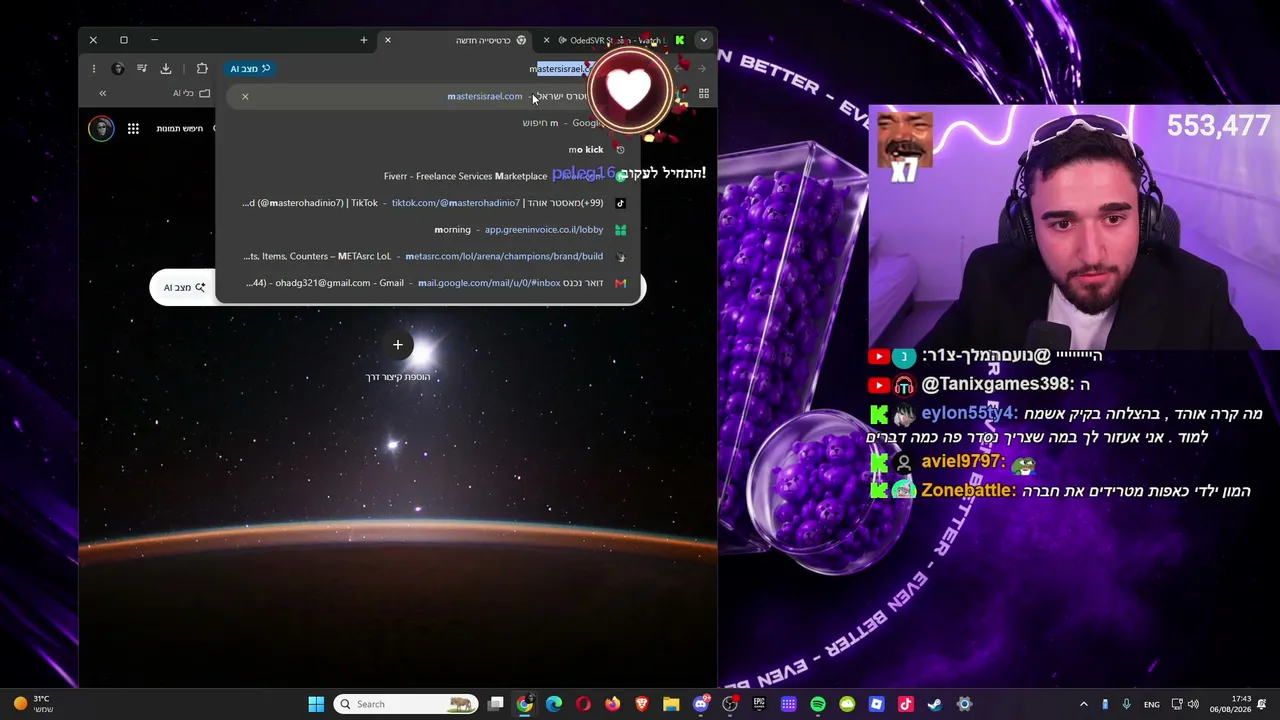Open Chrome downloads tray icon
Screen dimensions: 1280x720
(x=166, y=69)
